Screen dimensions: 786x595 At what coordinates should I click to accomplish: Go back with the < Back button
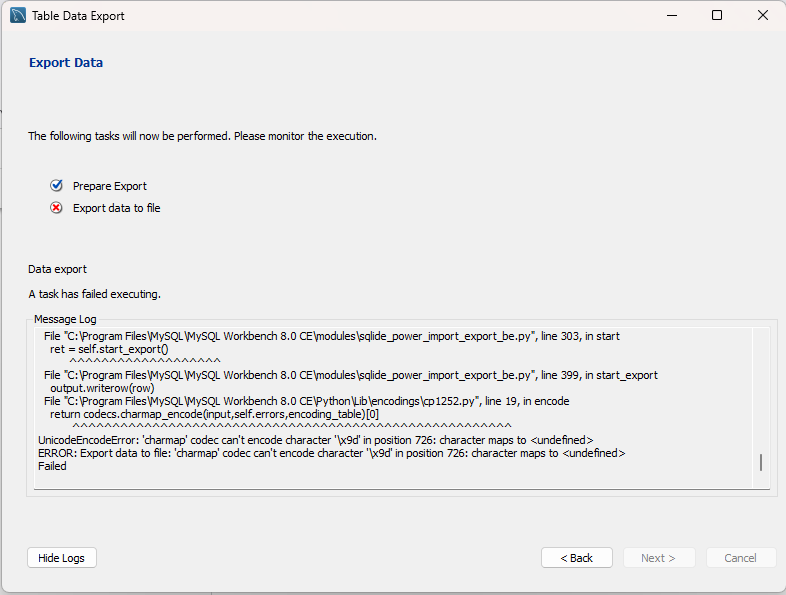coord(576,558)
